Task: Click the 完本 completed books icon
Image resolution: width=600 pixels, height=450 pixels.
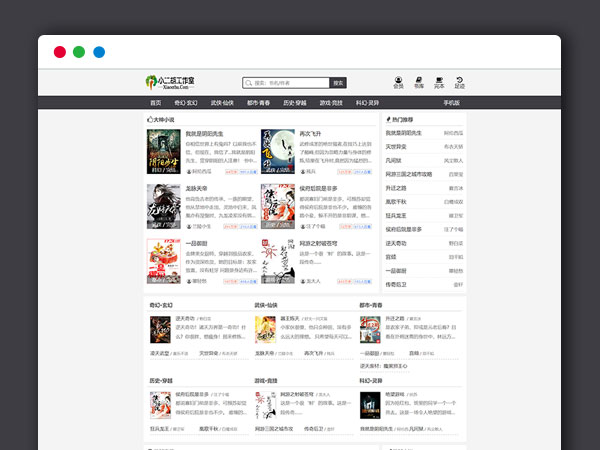Action: 439,81
